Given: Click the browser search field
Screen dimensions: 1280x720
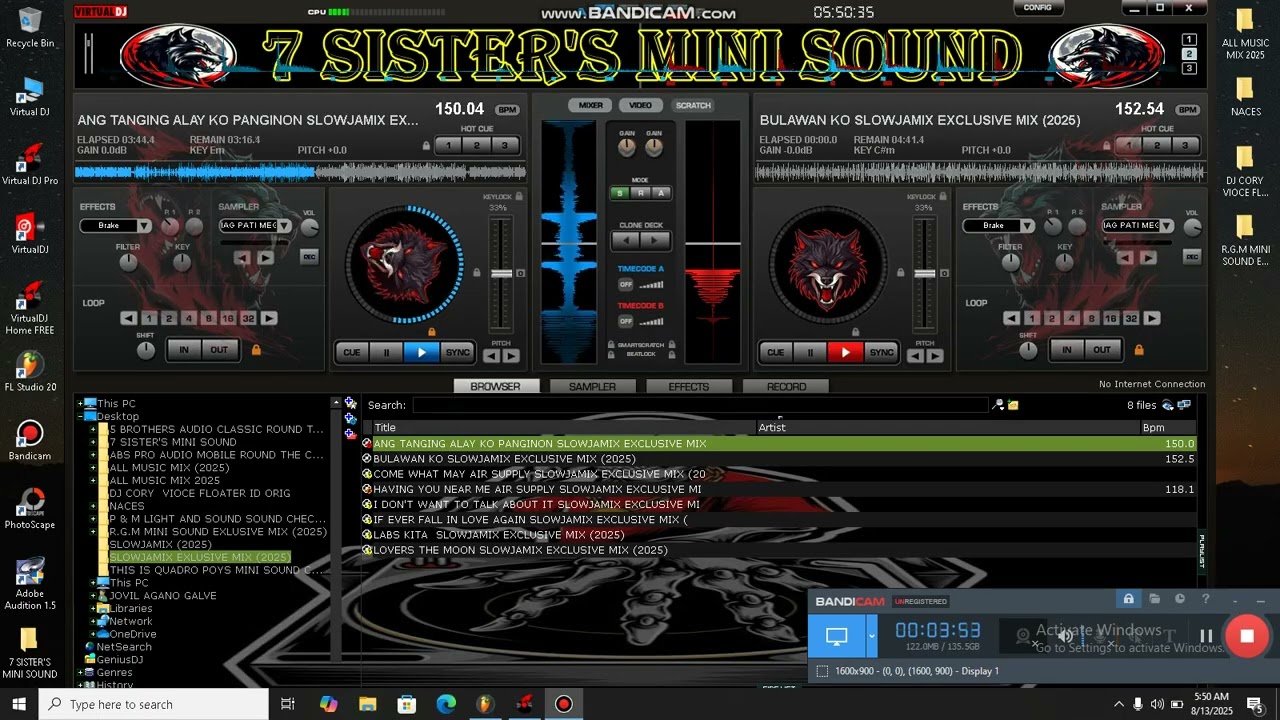Looking at the screenshot, I should pos(700,405).
